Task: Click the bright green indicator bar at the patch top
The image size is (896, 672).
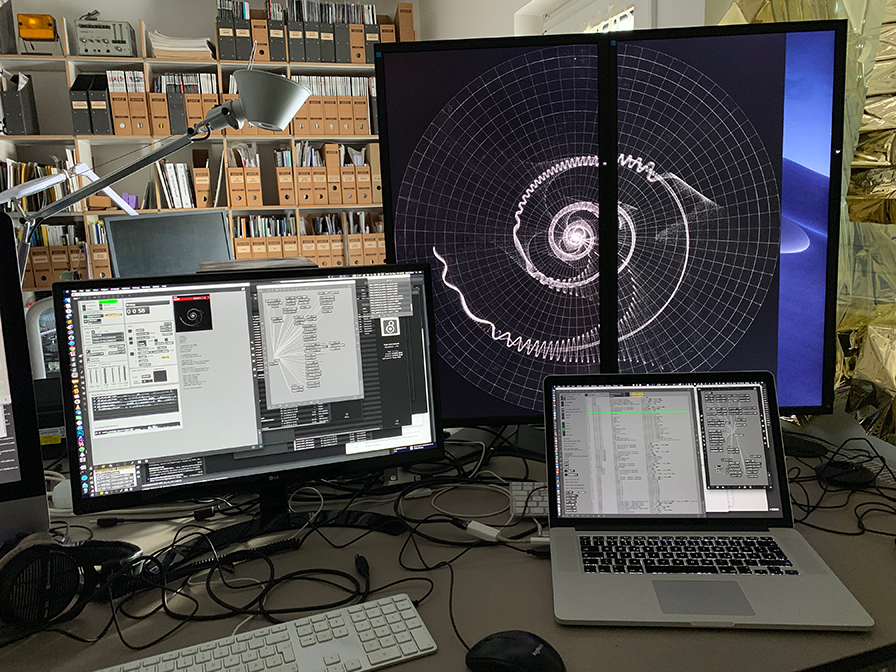Action: pos(108,303)
